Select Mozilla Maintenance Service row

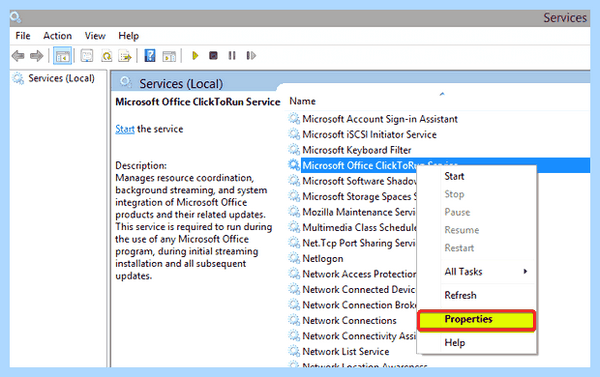point(359,212)
